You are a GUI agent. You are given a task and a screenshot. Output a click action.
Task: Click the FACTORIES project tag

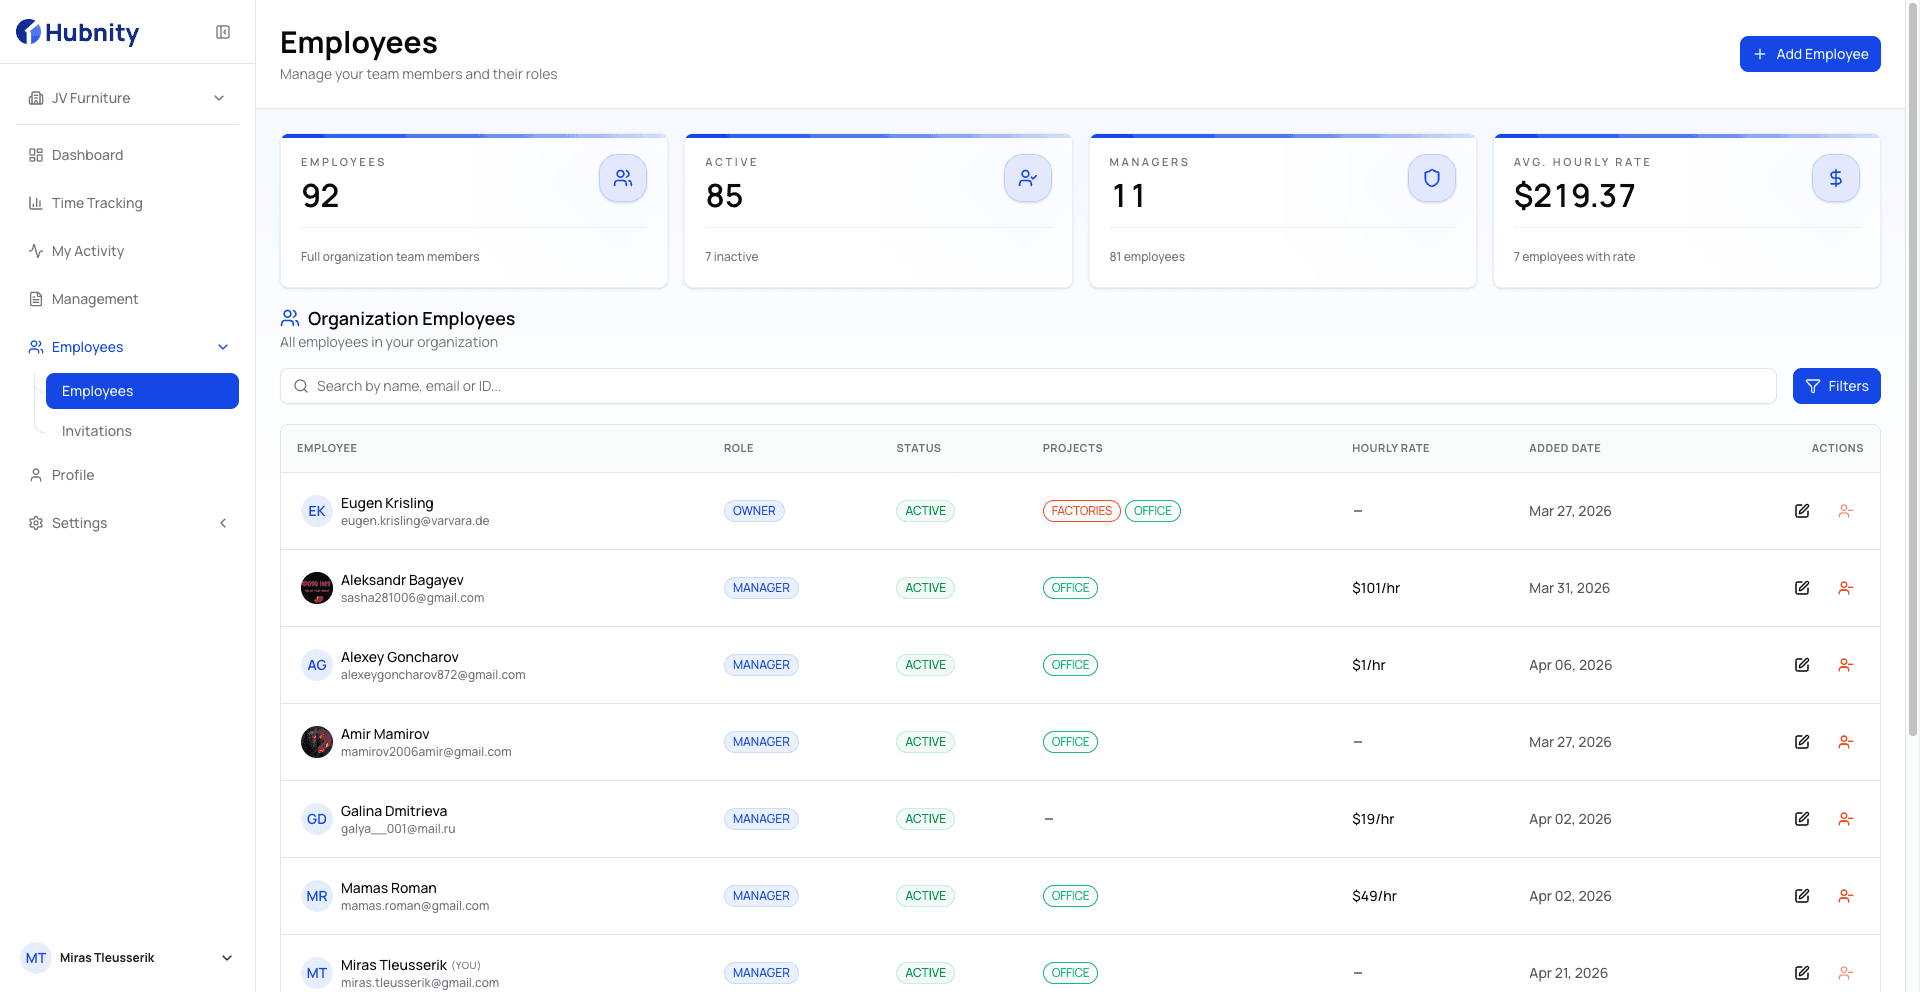coord(1081,511)
